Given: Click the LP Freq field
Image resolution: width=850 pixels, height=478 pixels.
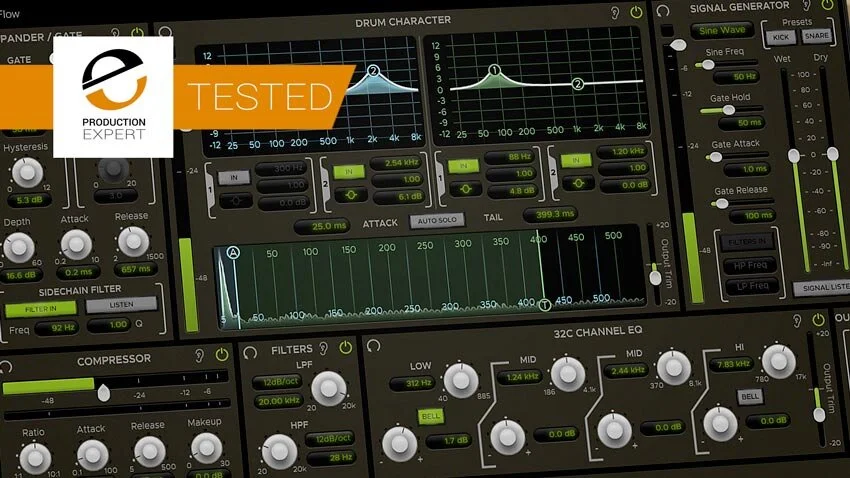Looking at the screenshot, I should pos(751,286).
